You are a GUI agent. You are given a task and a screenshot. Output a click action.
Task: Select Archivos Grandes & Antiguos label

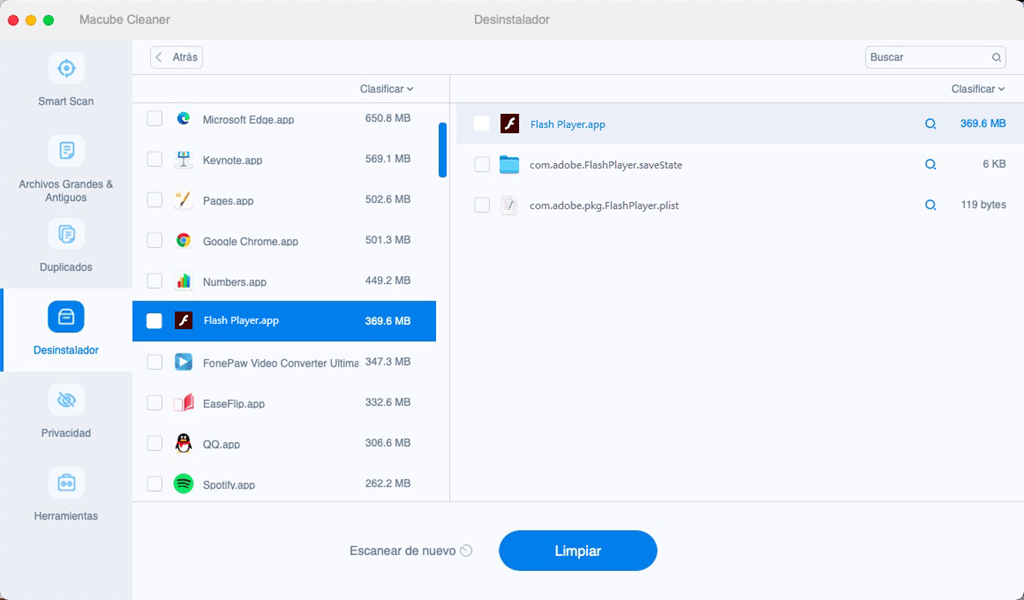(x=66, y=191)
